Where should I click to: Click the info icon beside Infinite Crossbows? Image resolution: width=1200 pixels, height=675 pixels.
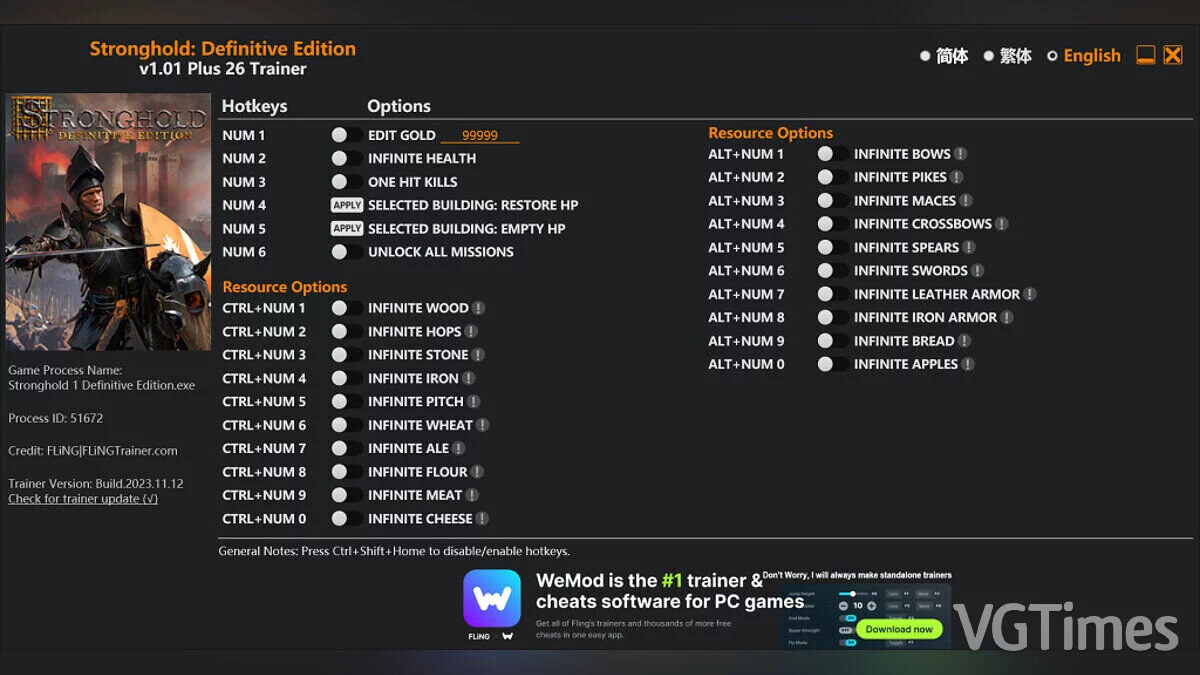click(1001, 224)
